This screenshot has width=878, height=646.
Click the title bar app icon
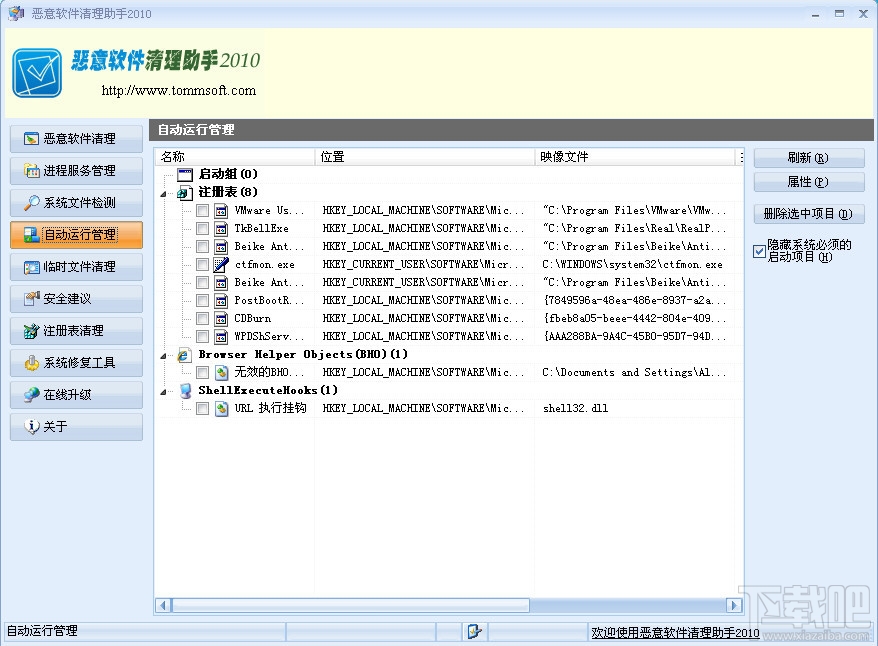pyautogui.click(x=16, y=13)
